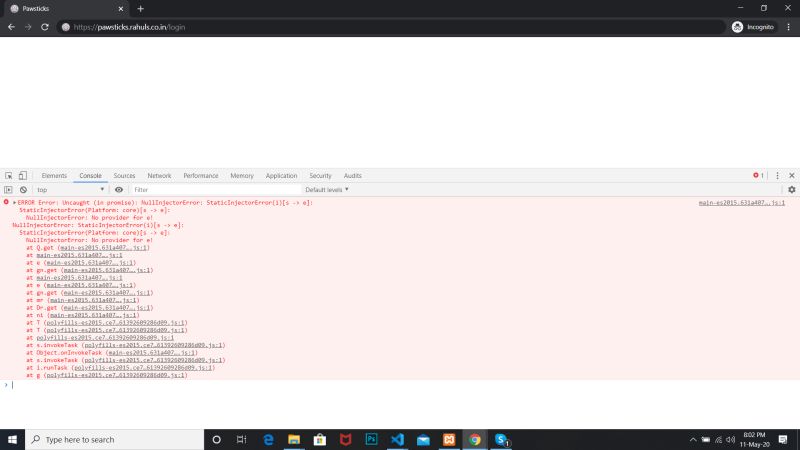Switch to the Elements tab
Screen dimensions: 800x450
[x=54, y=176]
